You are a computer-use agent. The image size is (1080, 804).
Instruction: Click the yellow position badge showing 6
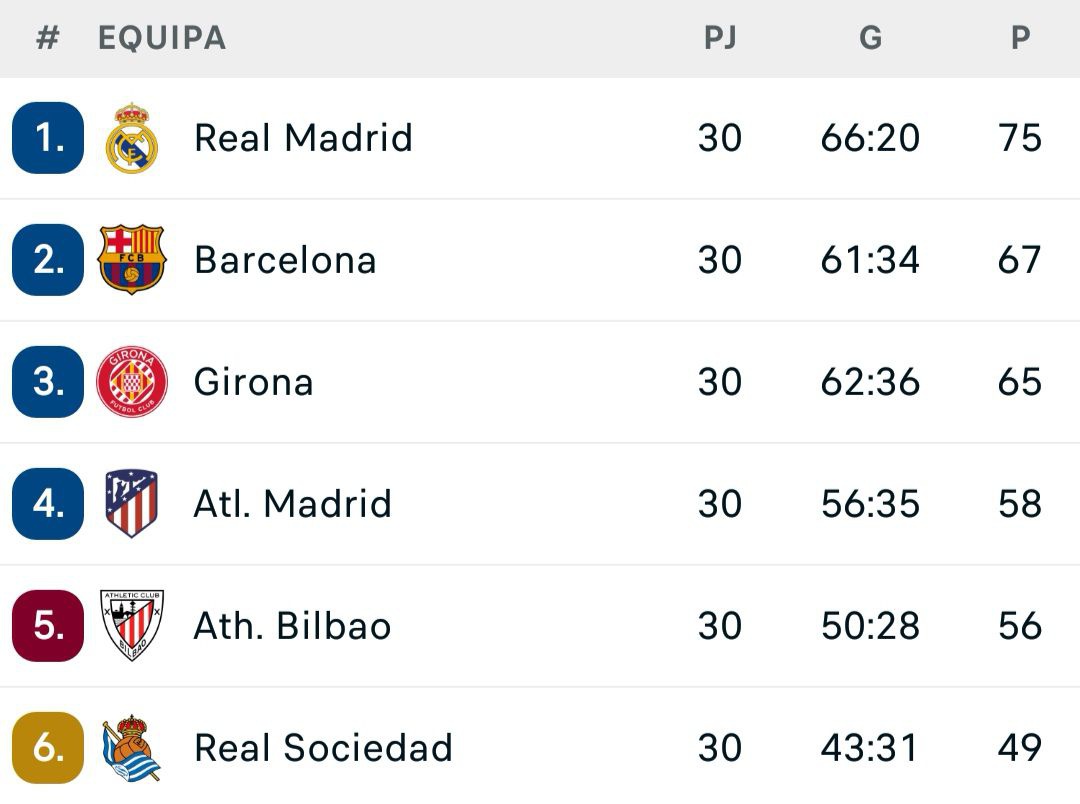click(x=47, y=747)
